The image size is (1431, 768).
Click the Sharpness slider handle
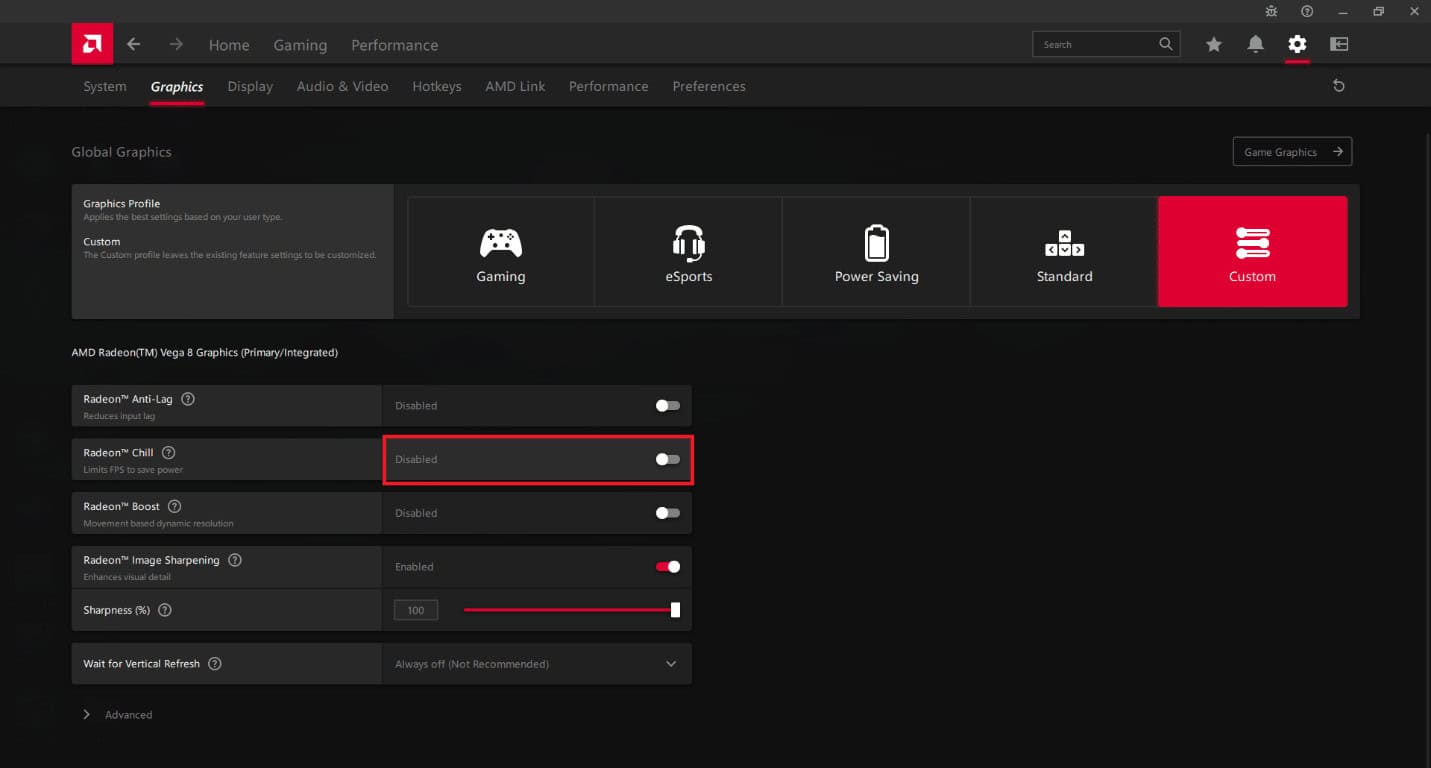click(675, 610)
